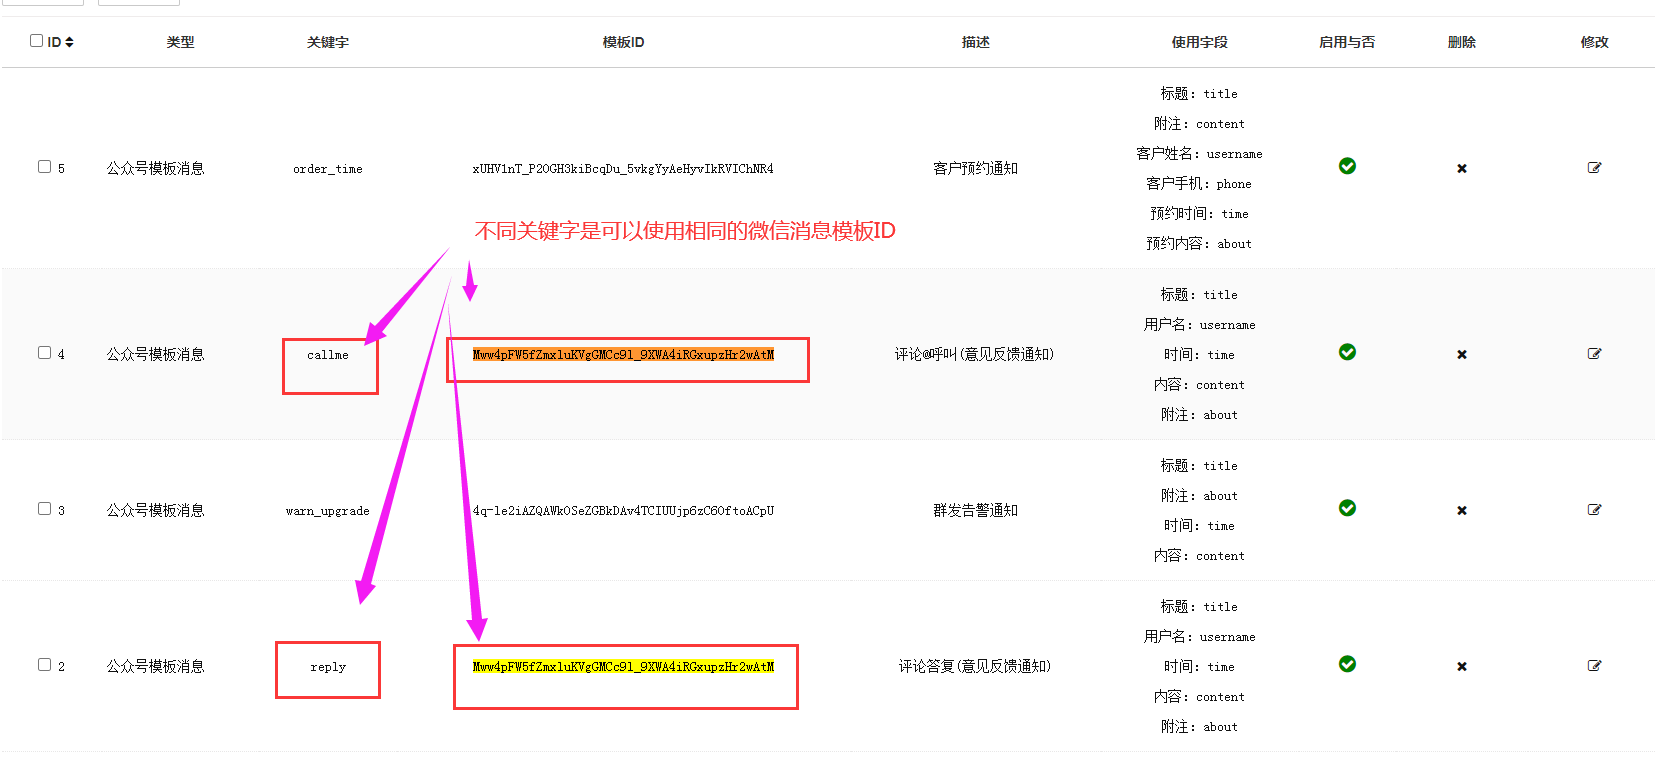Sort table by ID column arrows

click(69, 42)
